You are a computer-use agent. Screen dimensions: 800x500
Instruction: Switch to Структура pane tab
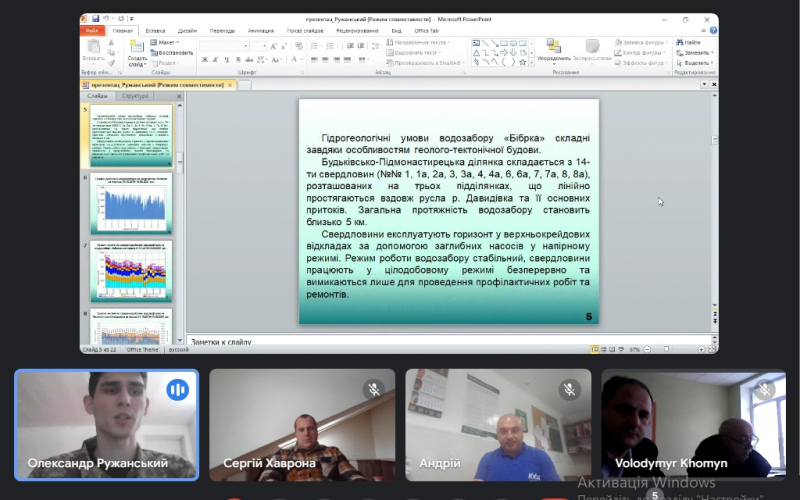tap(135, 96)
